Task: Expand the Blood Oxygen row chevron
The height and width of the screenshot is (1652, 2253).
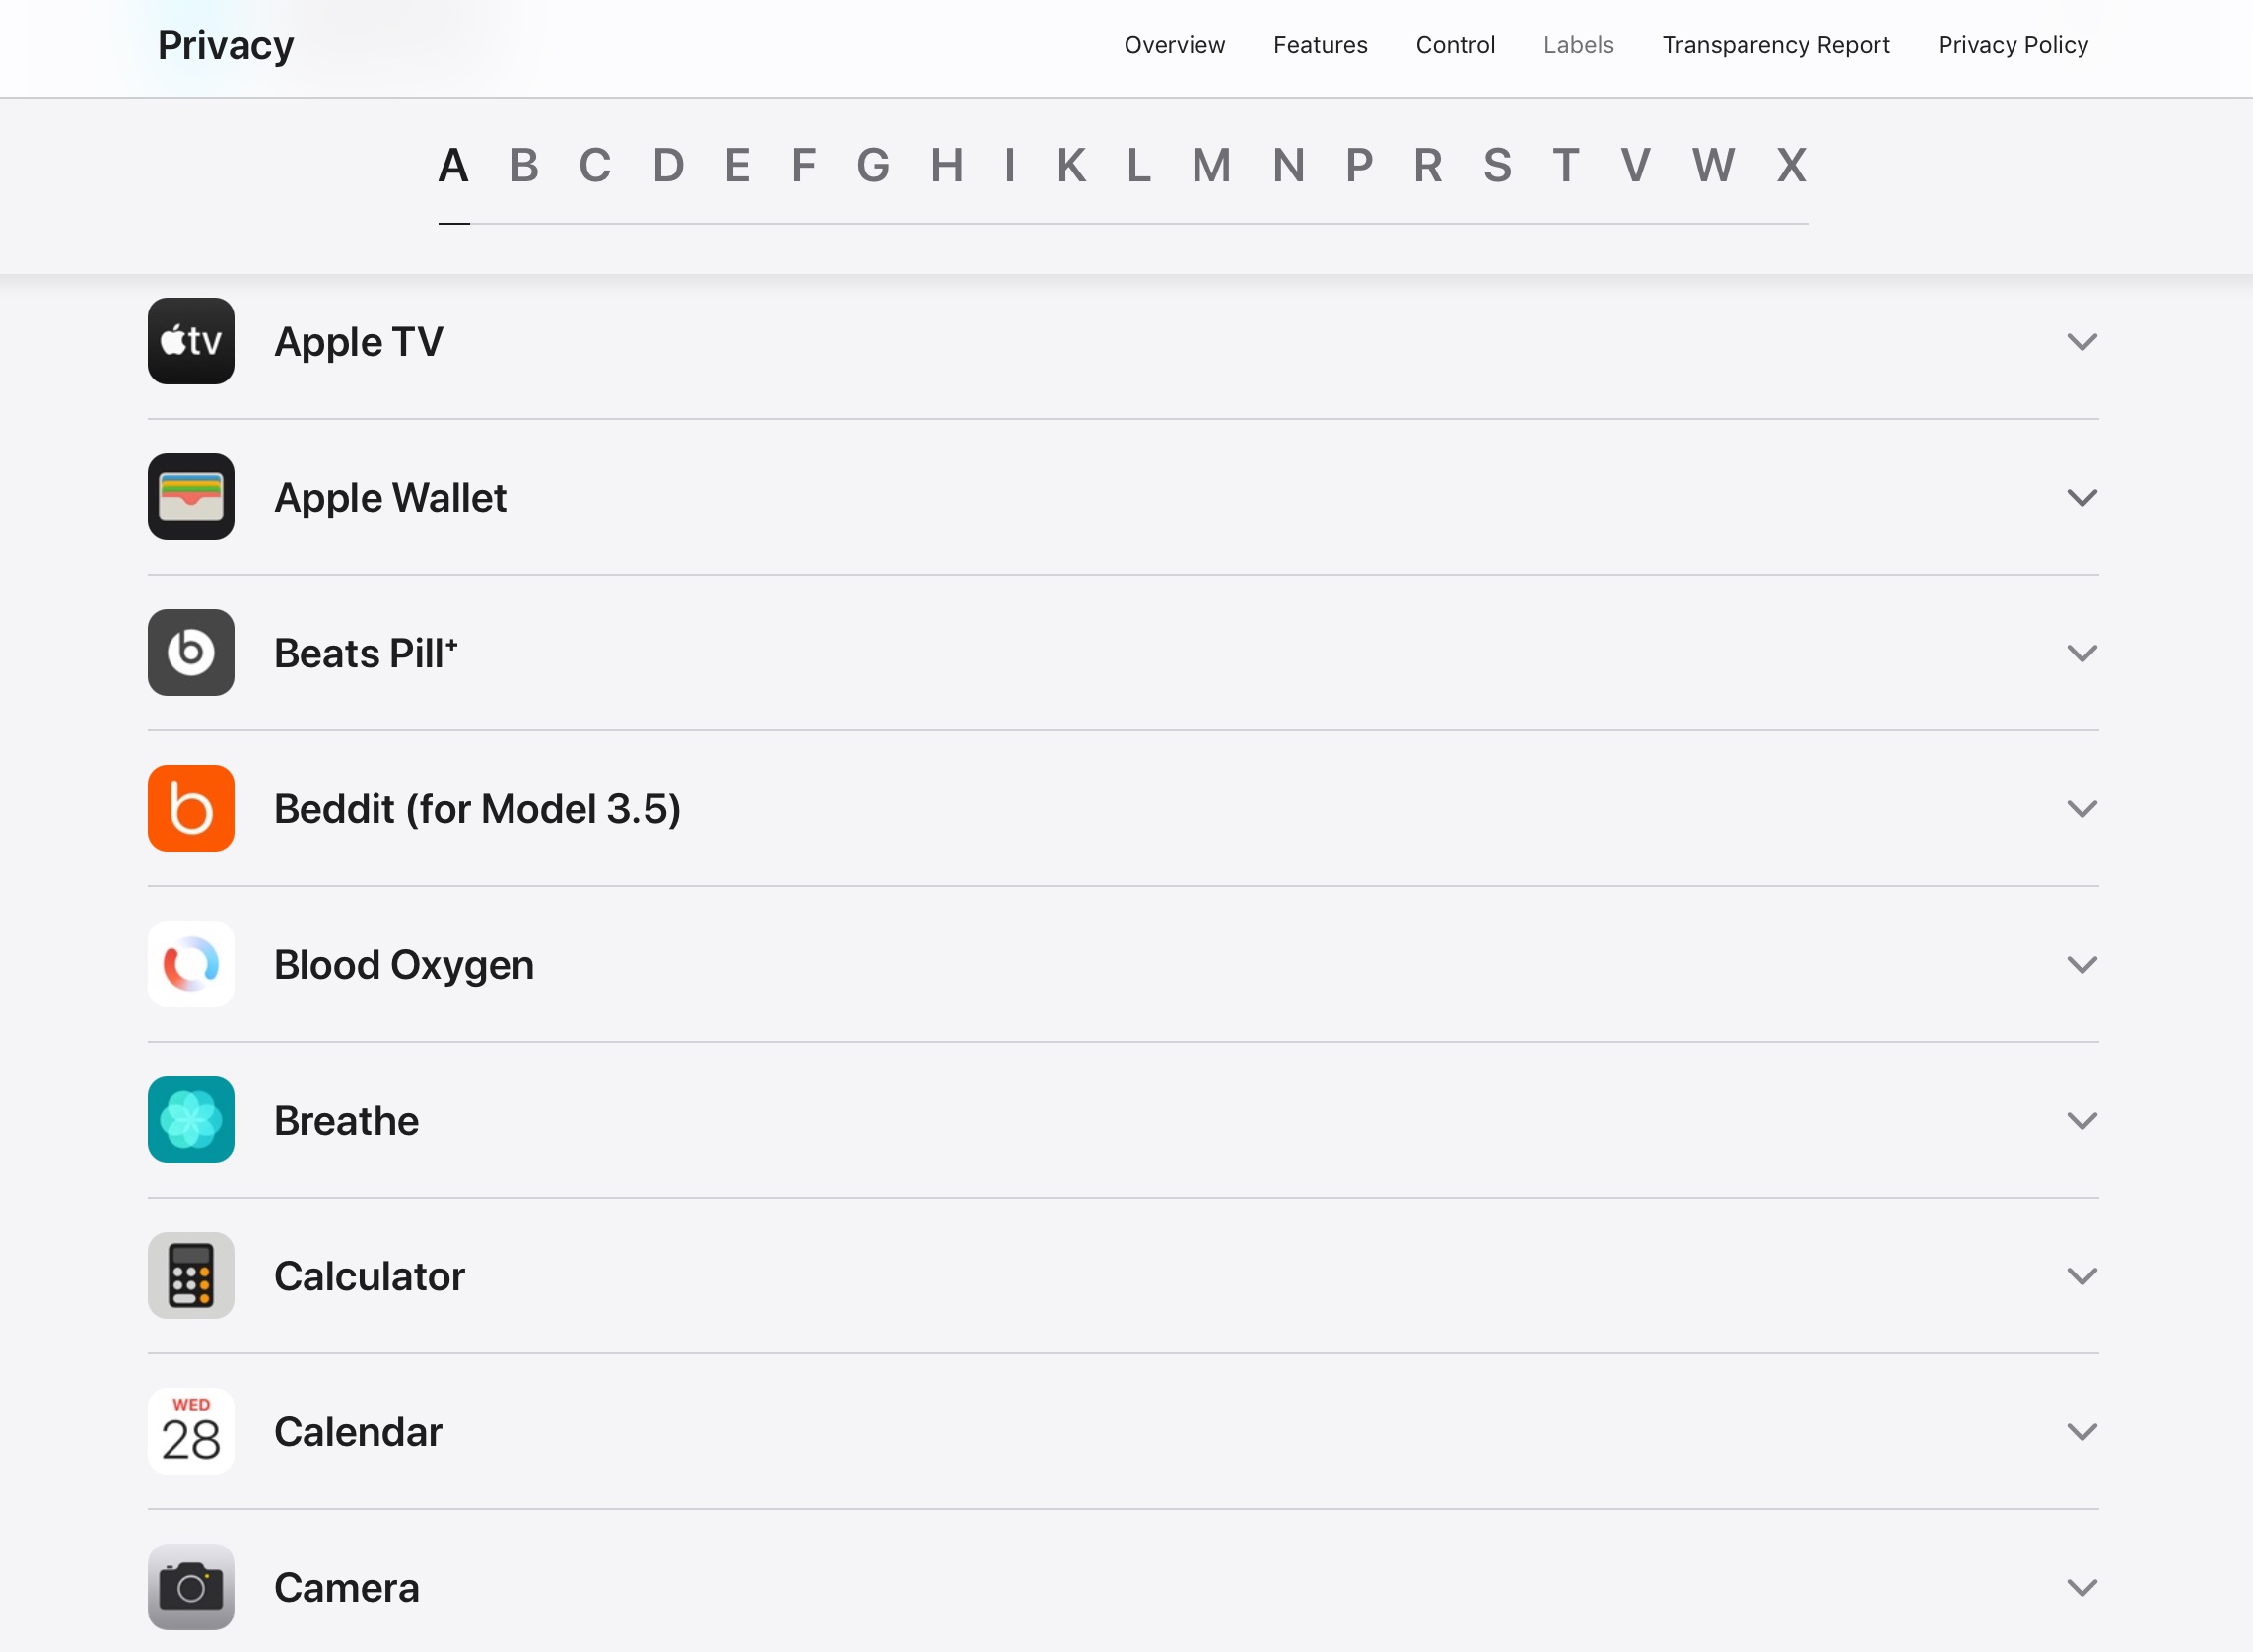Action: pyautogui.click(x=2081, y=965)
